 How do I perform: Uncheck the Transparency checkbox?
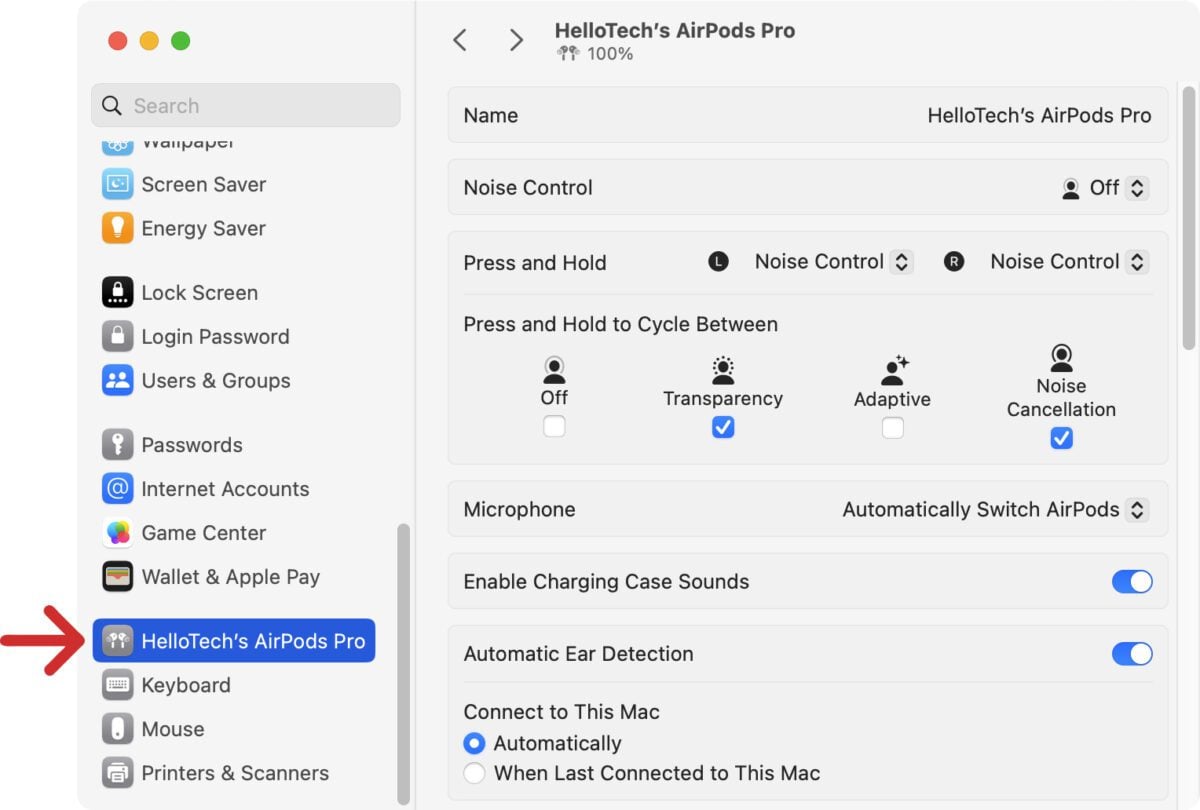(x=723, y=428)
